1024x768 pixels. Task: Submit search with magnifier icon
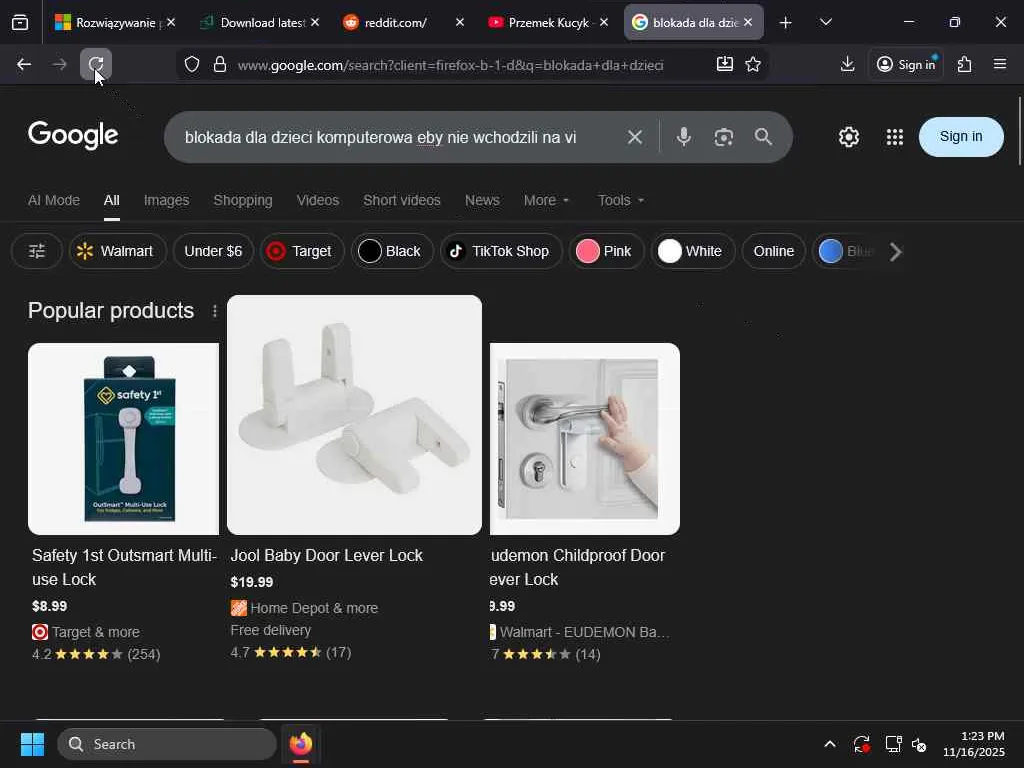(763, 137)
